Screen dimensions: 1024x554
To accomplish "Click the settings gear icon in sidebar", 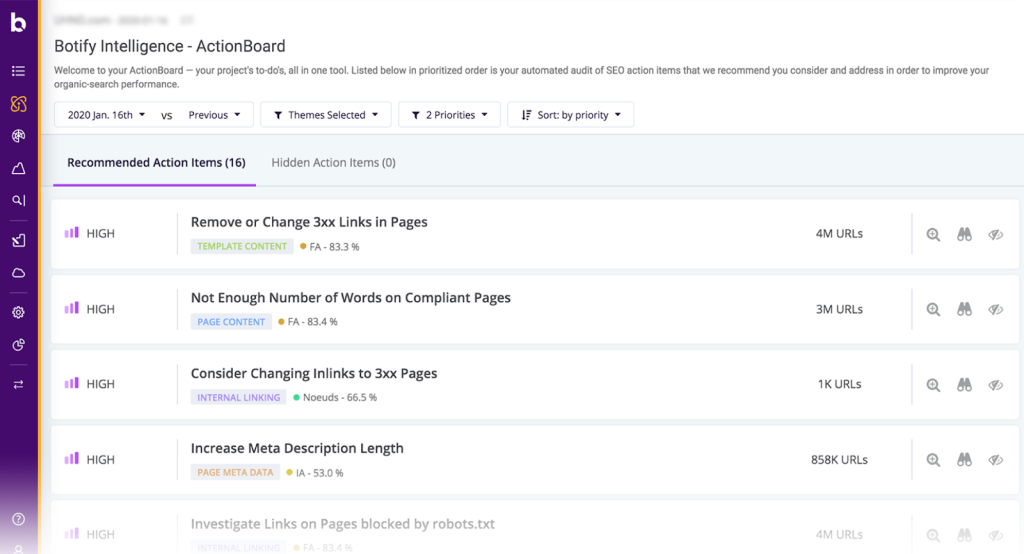I will tap(18, 312).
